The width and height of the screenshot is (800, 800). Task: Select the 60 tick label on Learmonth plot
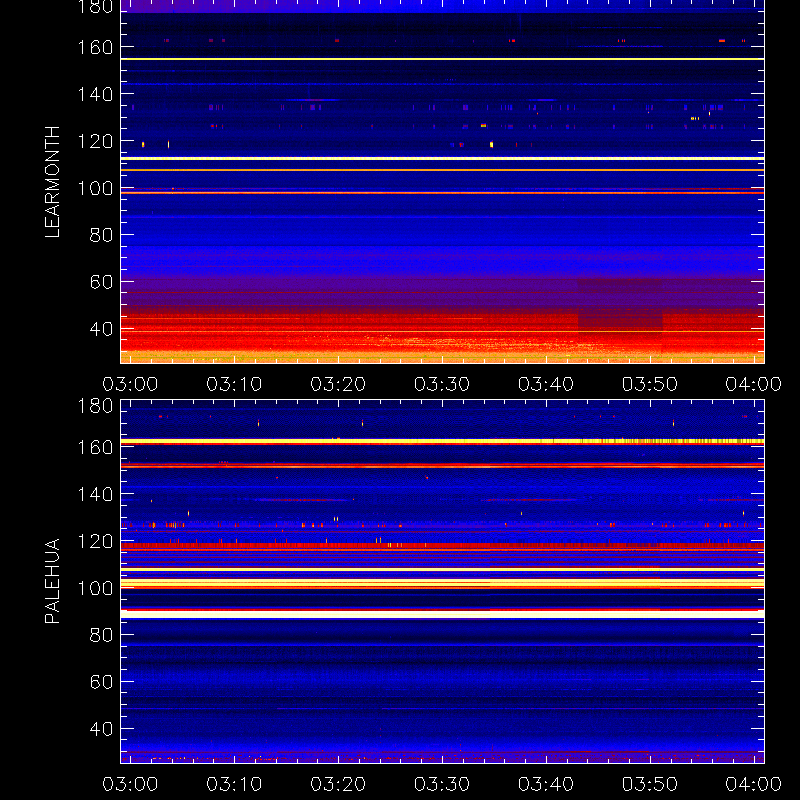101,282
